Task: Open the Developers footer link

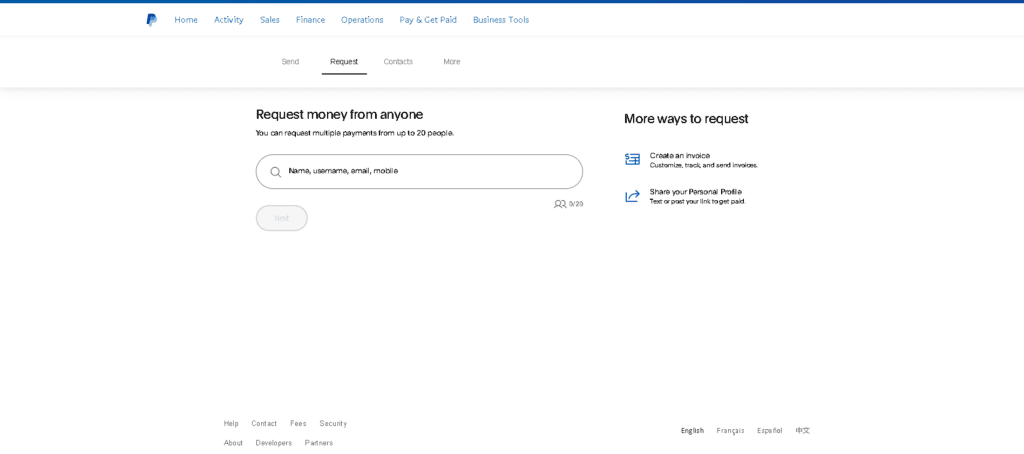Action: tap(274, 443)
